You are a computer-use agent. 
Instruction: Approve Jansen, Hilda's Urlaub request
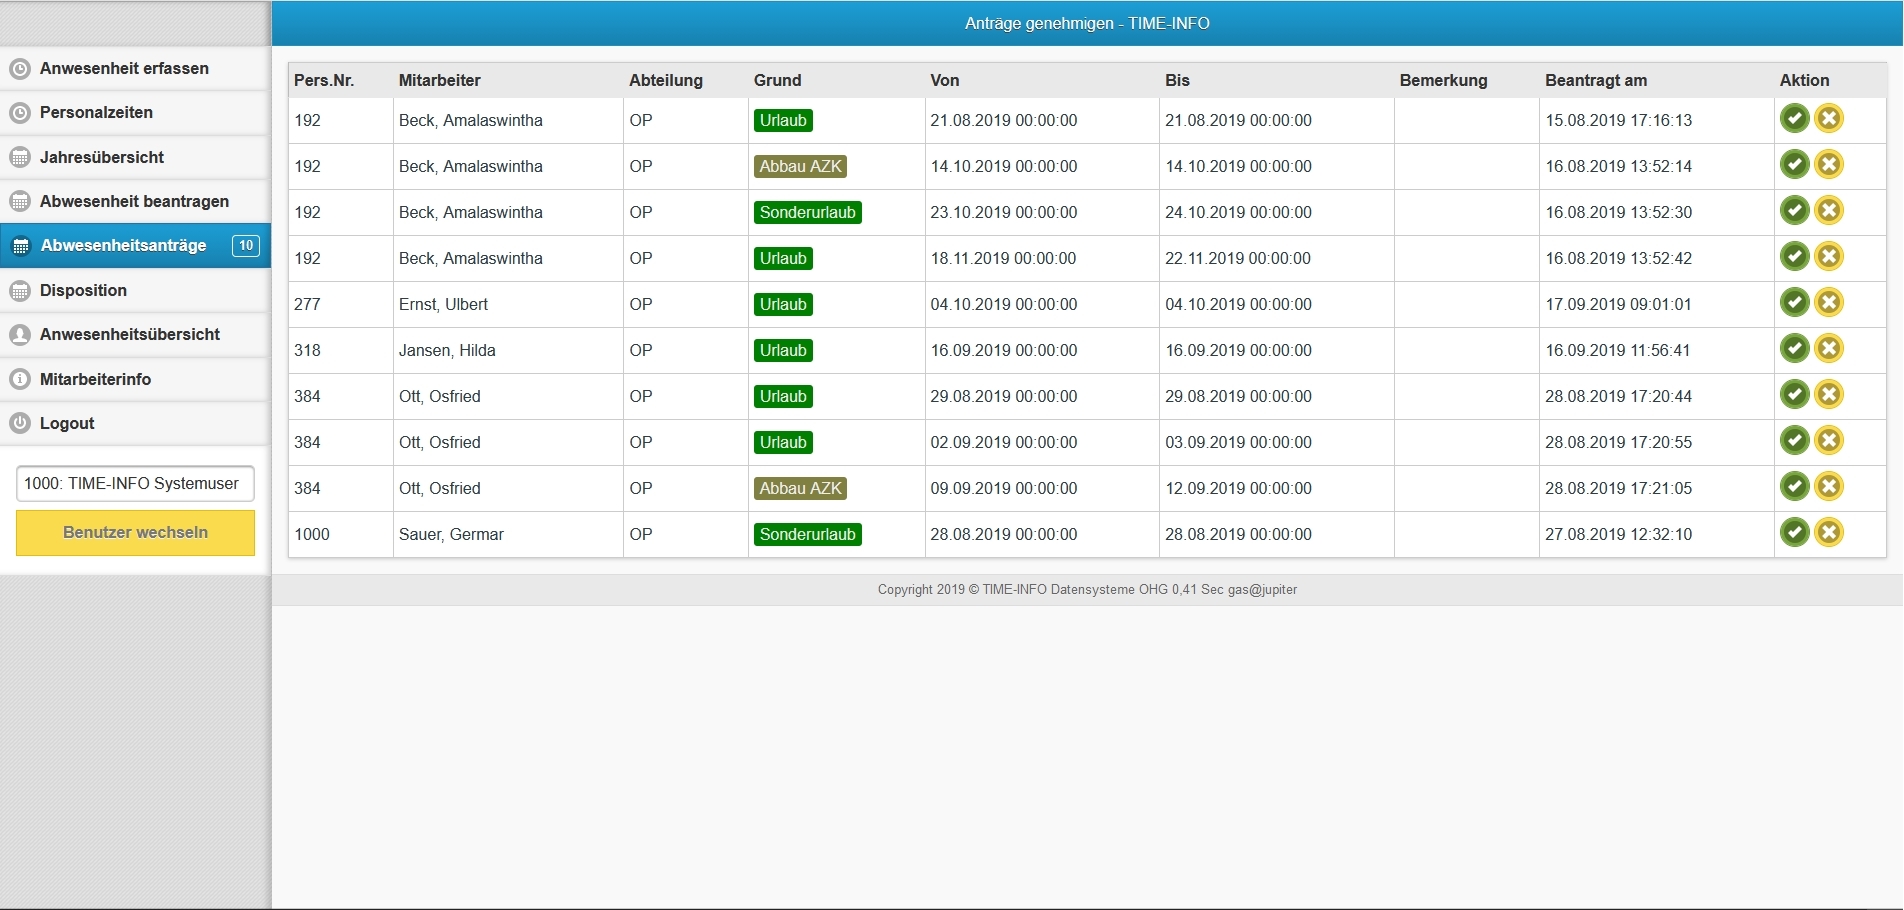(1795, 349)
